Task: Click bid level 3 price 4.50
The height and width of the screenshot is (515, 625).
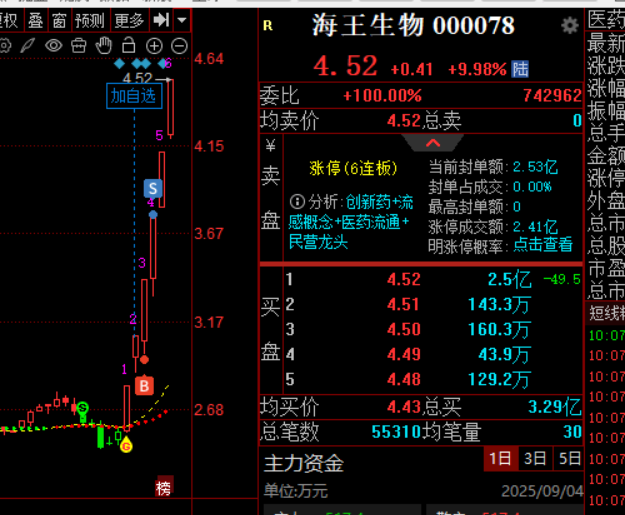Action: point(404,330)
